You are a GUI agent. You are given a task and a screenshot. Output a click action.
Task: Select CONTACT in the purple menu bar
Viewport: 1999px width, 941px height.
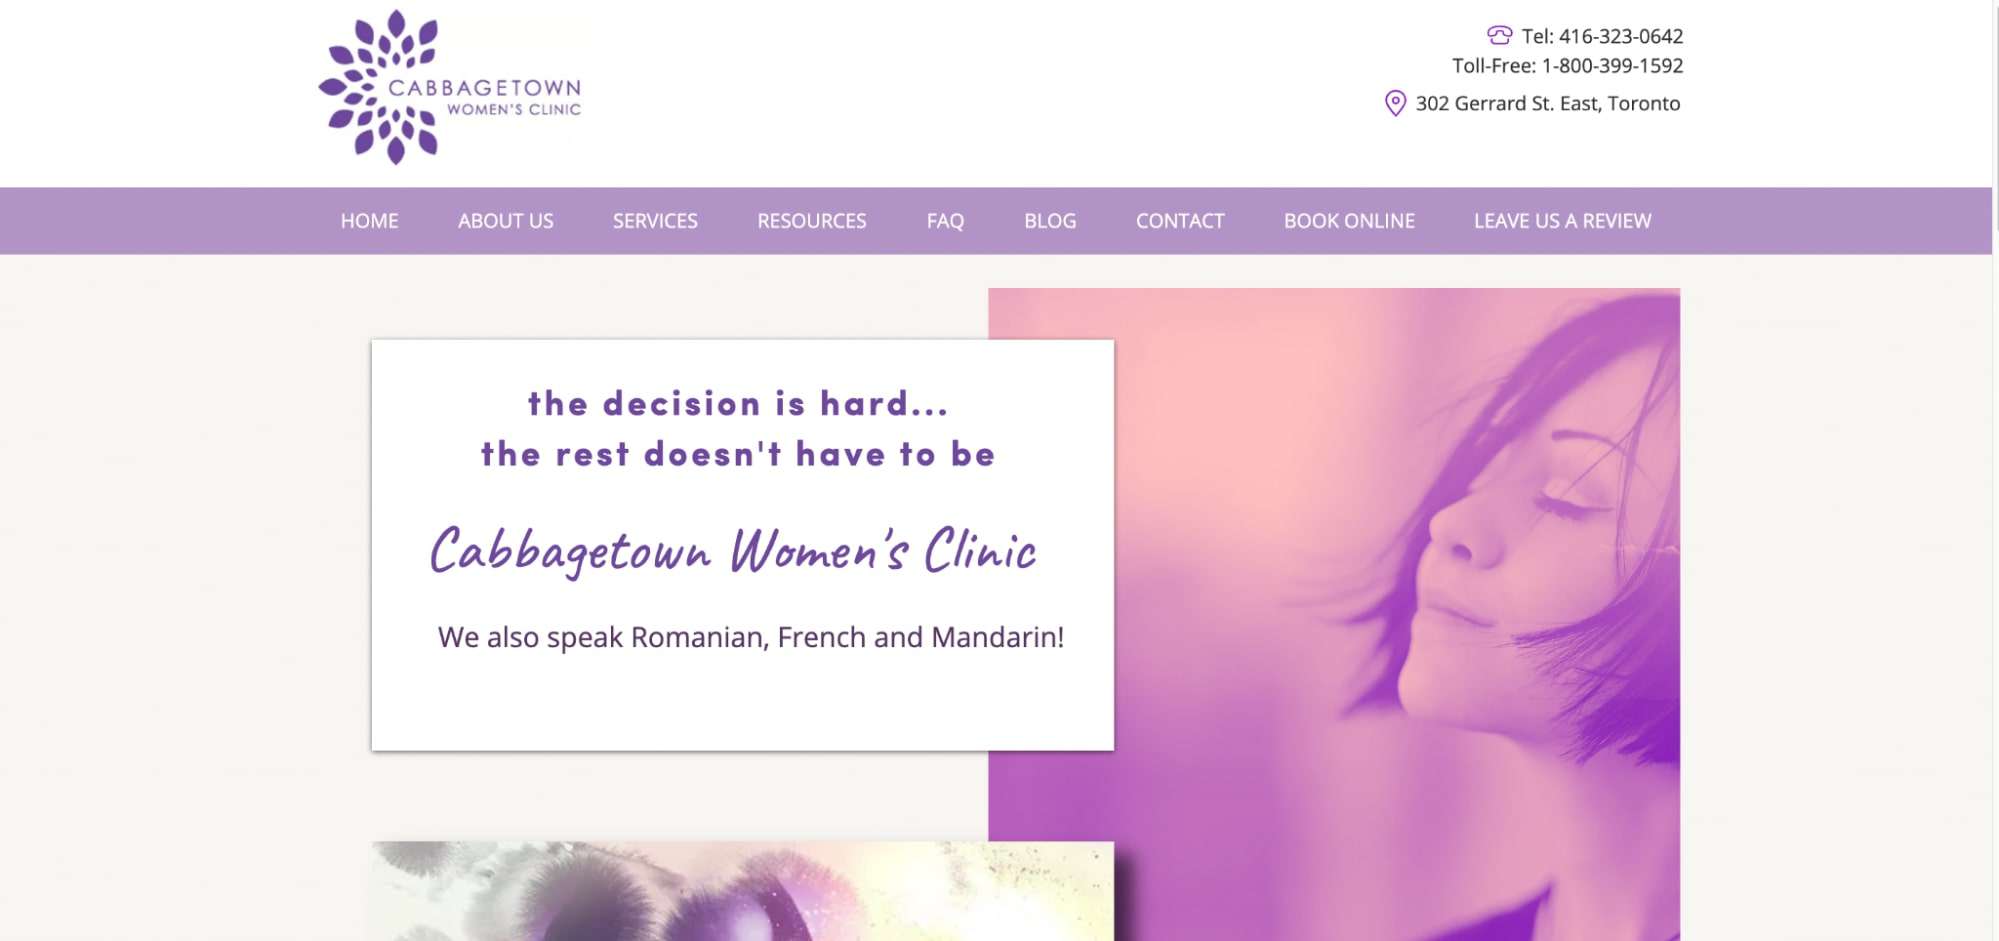pyautogui.click(x=1180, y=221)
